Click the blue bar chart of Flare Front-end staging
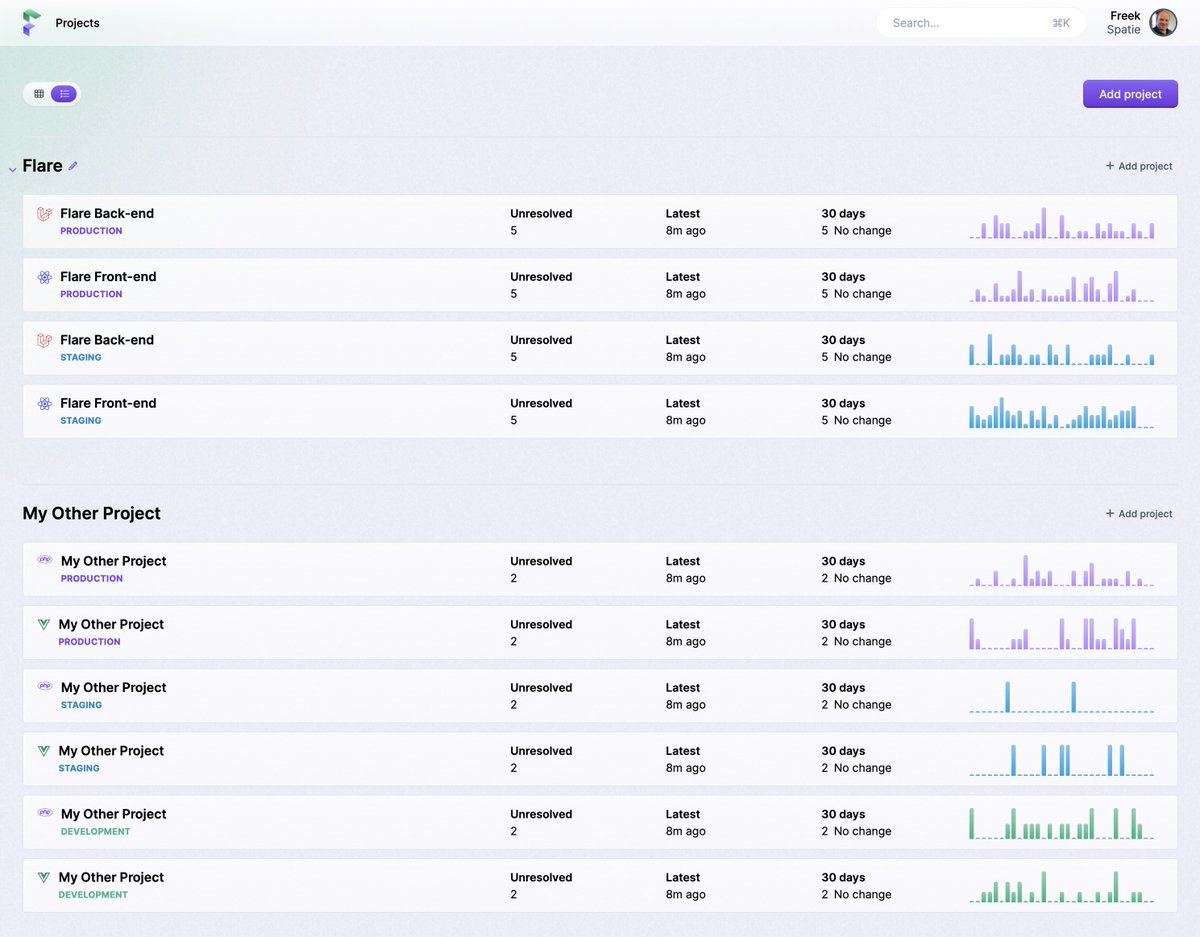Image resolution: width=1200 pixels, height=937 pixels. pos(1061,412)
